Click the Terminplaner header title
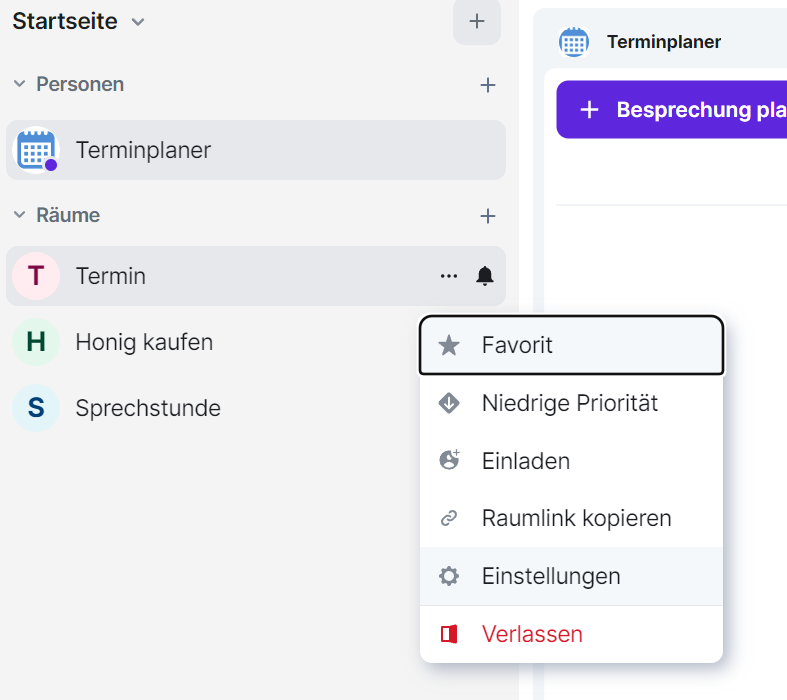Screen dimensions: 787x700 [x=664, y=42]
